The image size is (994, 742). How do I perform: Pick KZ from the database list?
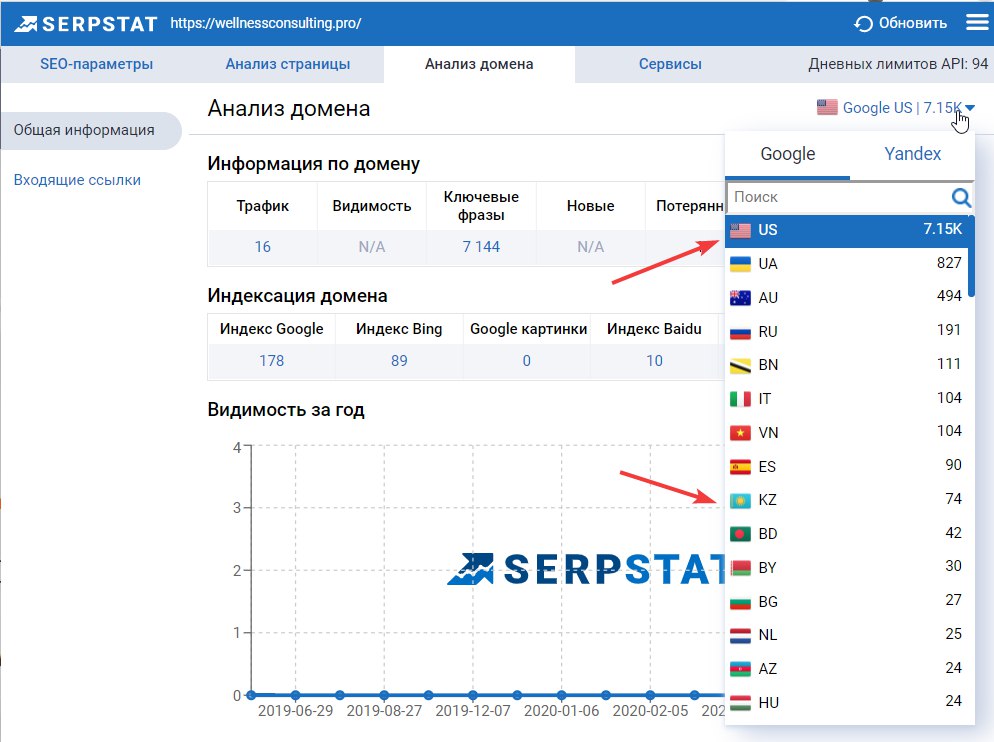tap(846, 500)
